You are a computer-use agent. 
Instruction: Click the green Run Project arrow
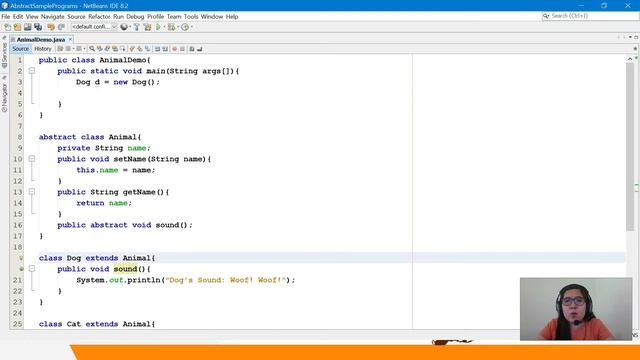tap(158, 27)
